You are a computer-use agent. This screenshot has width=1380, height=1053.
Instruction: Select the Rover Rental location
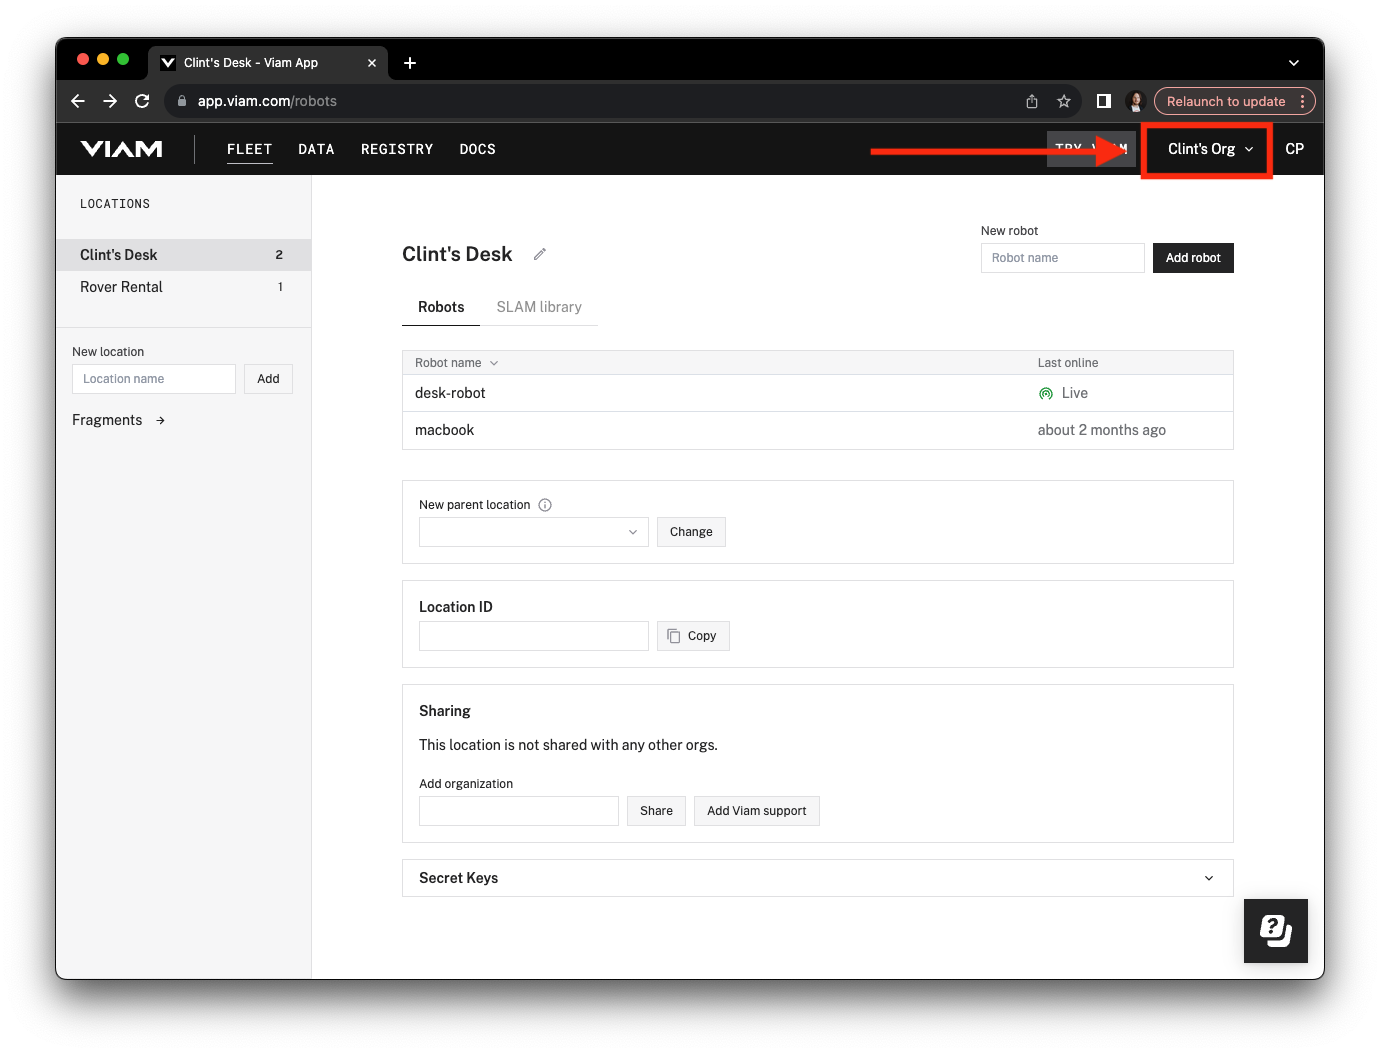[x=121, y=287]
